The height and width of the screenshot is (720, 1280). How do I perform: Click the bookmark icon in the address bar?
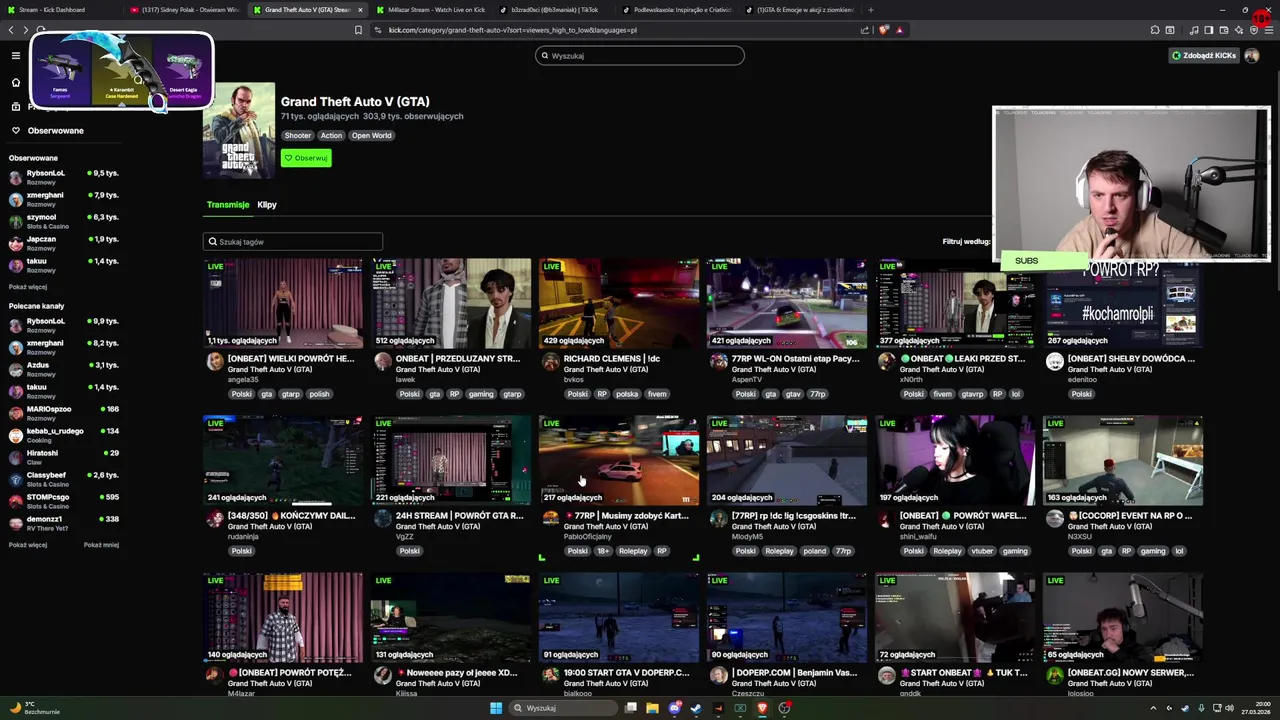(x=358, y=30)
